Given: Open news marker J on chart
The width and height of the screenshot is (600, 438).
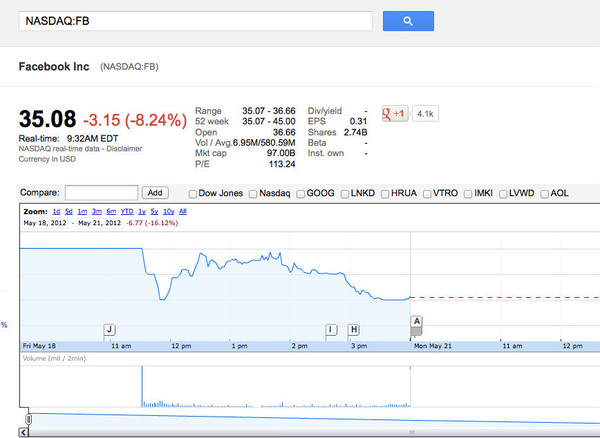Looking at the screenshot, I should point(109,329).
